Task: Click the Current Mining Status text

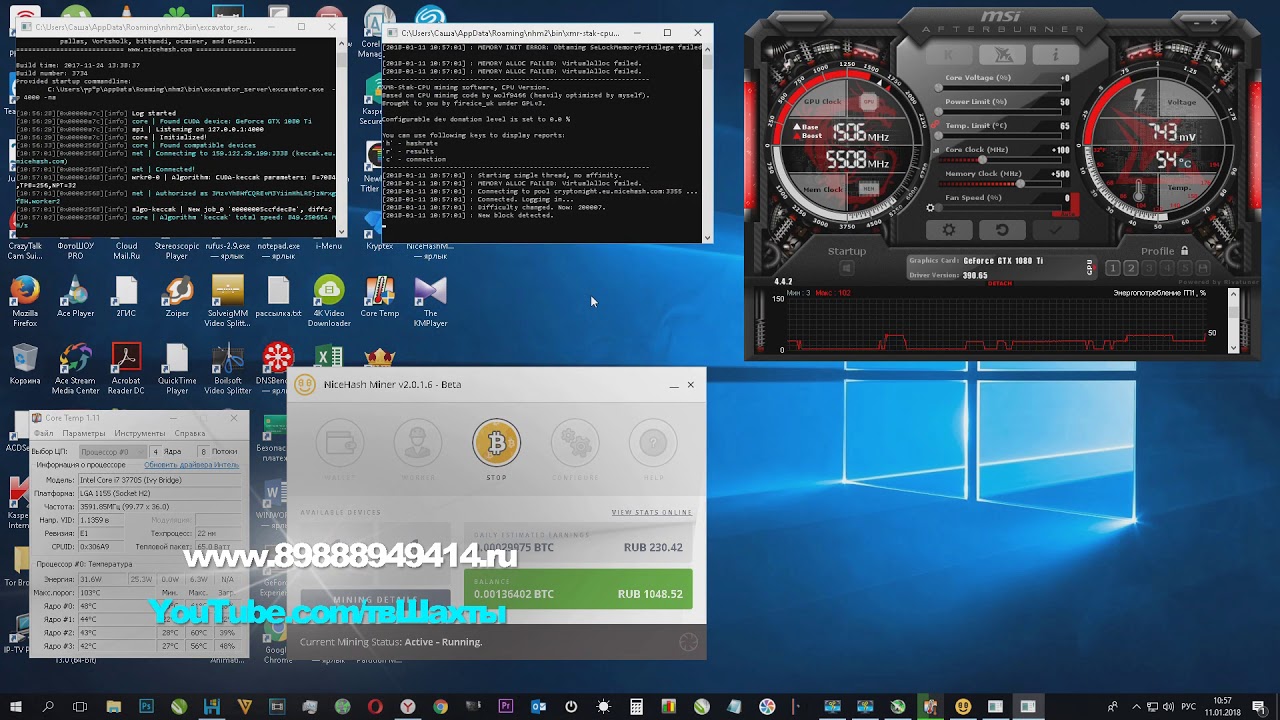Action: coord(391,642)
